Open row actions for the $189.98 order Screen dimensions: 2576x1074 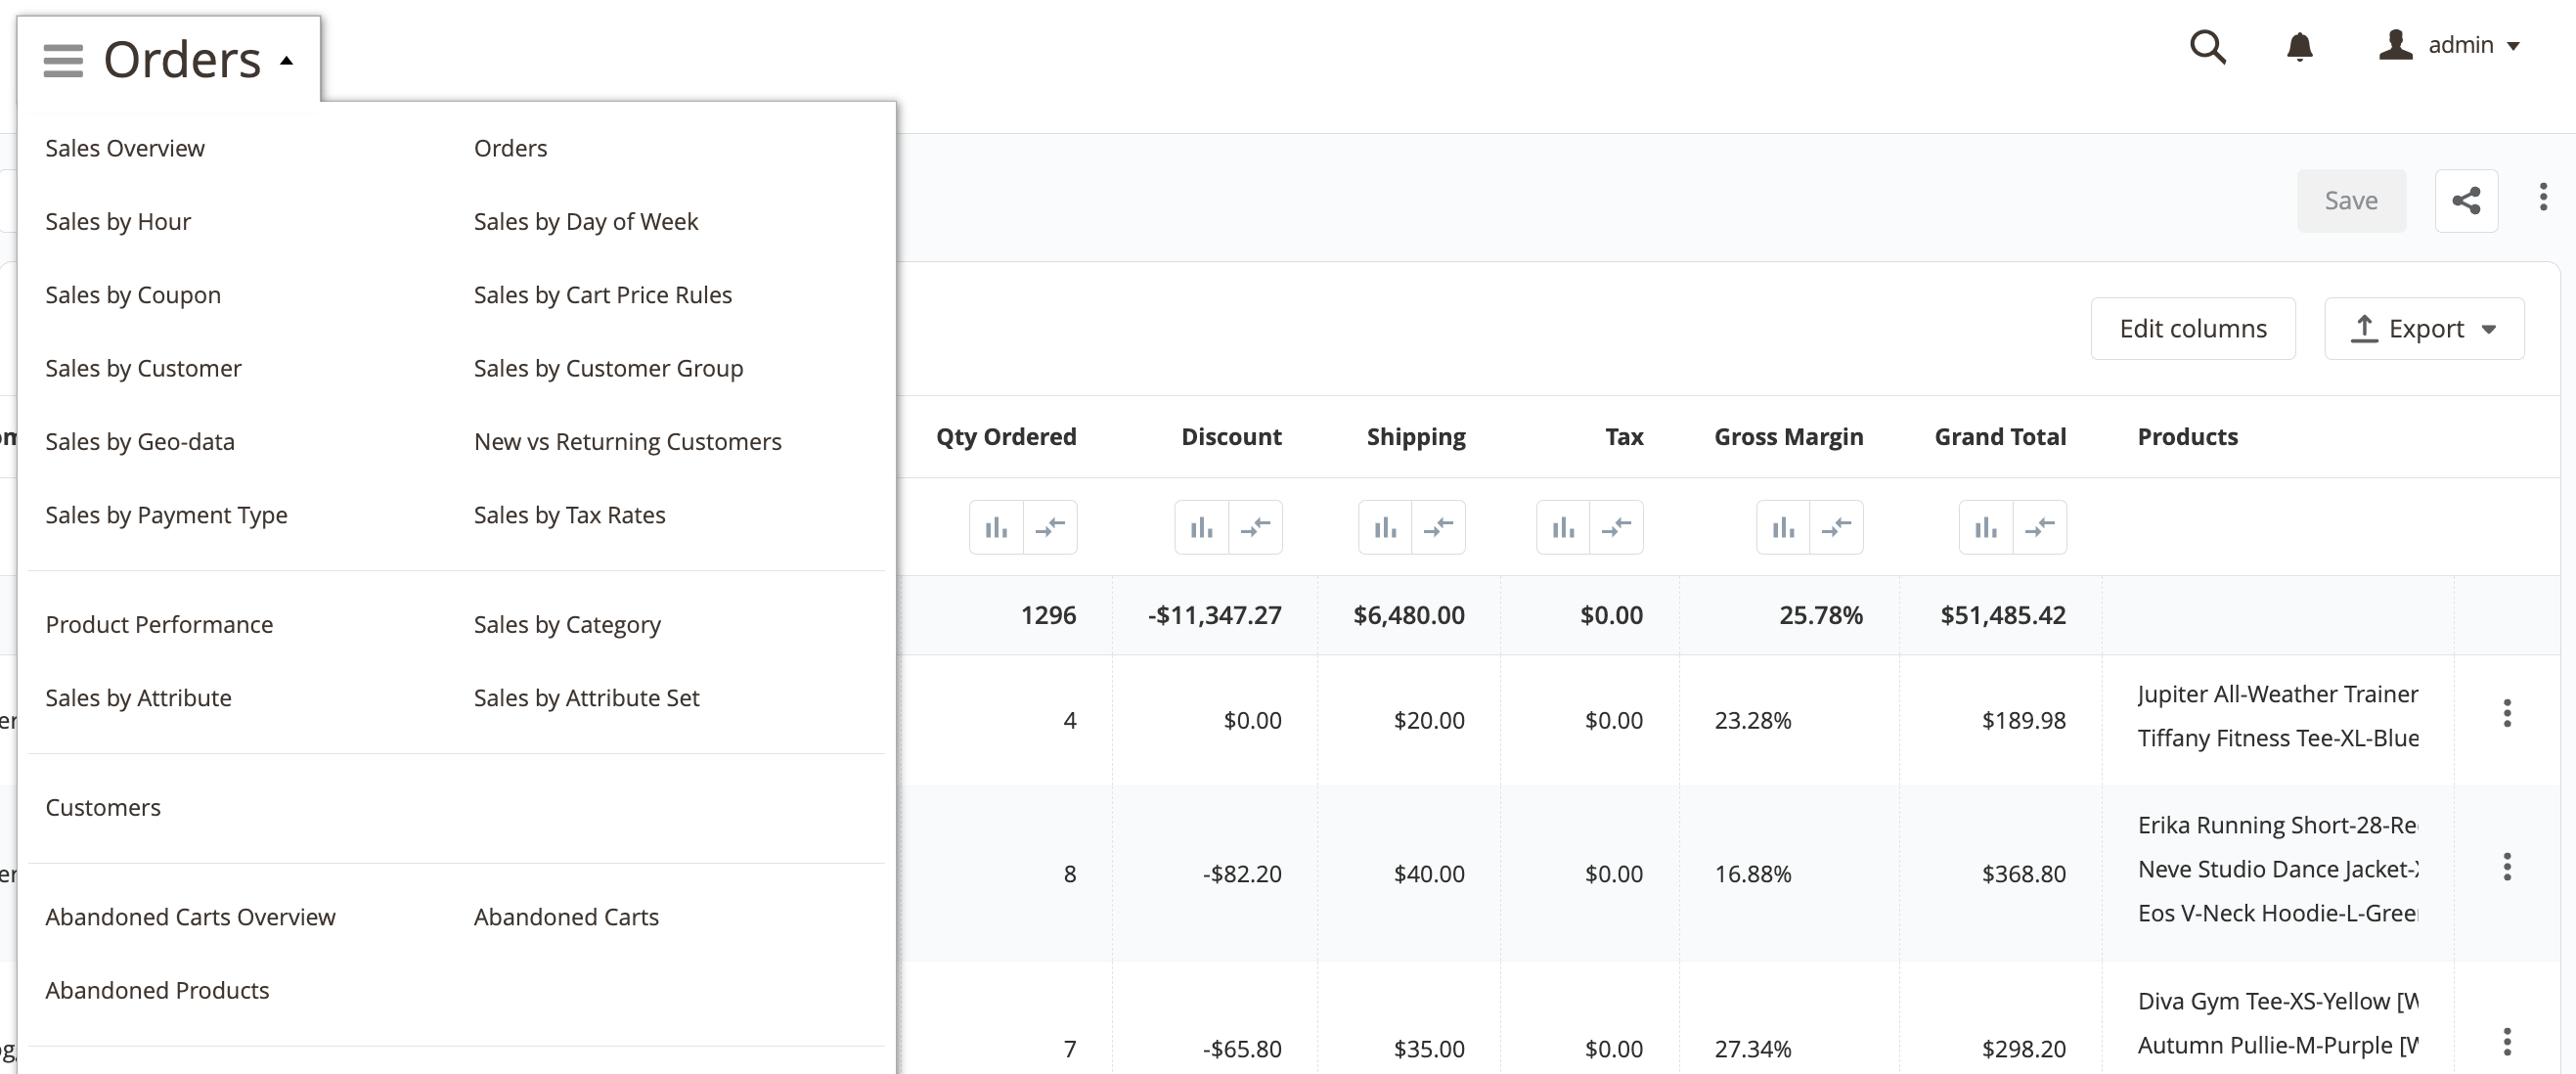(2506, 714)
